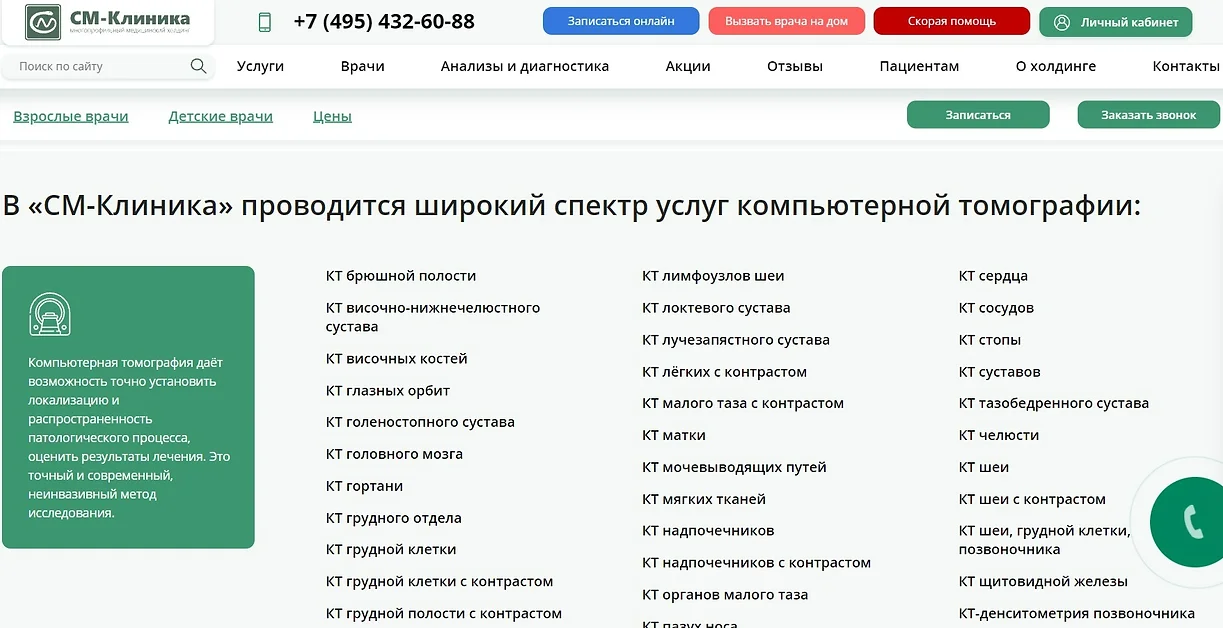Open the Акции menu item

pos(688,66)
